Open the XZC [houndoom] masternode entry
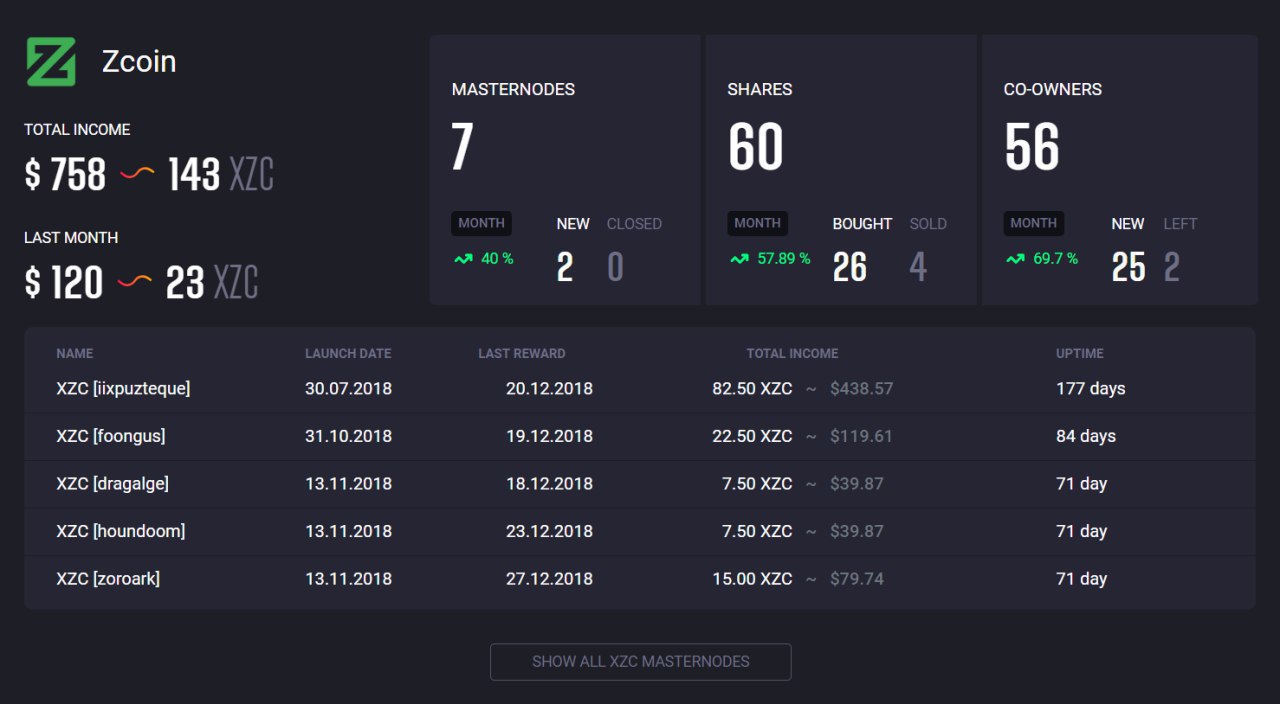 coord(121,531)
